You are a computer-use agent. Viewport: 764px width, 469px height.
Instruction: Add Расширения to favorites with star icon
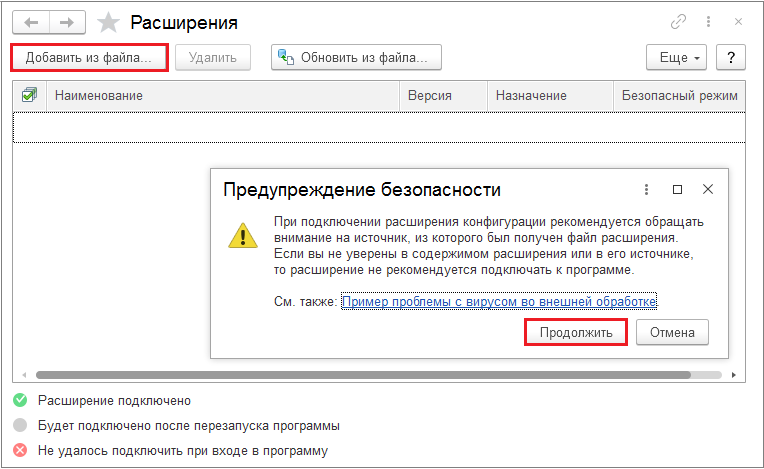point(108,21)
